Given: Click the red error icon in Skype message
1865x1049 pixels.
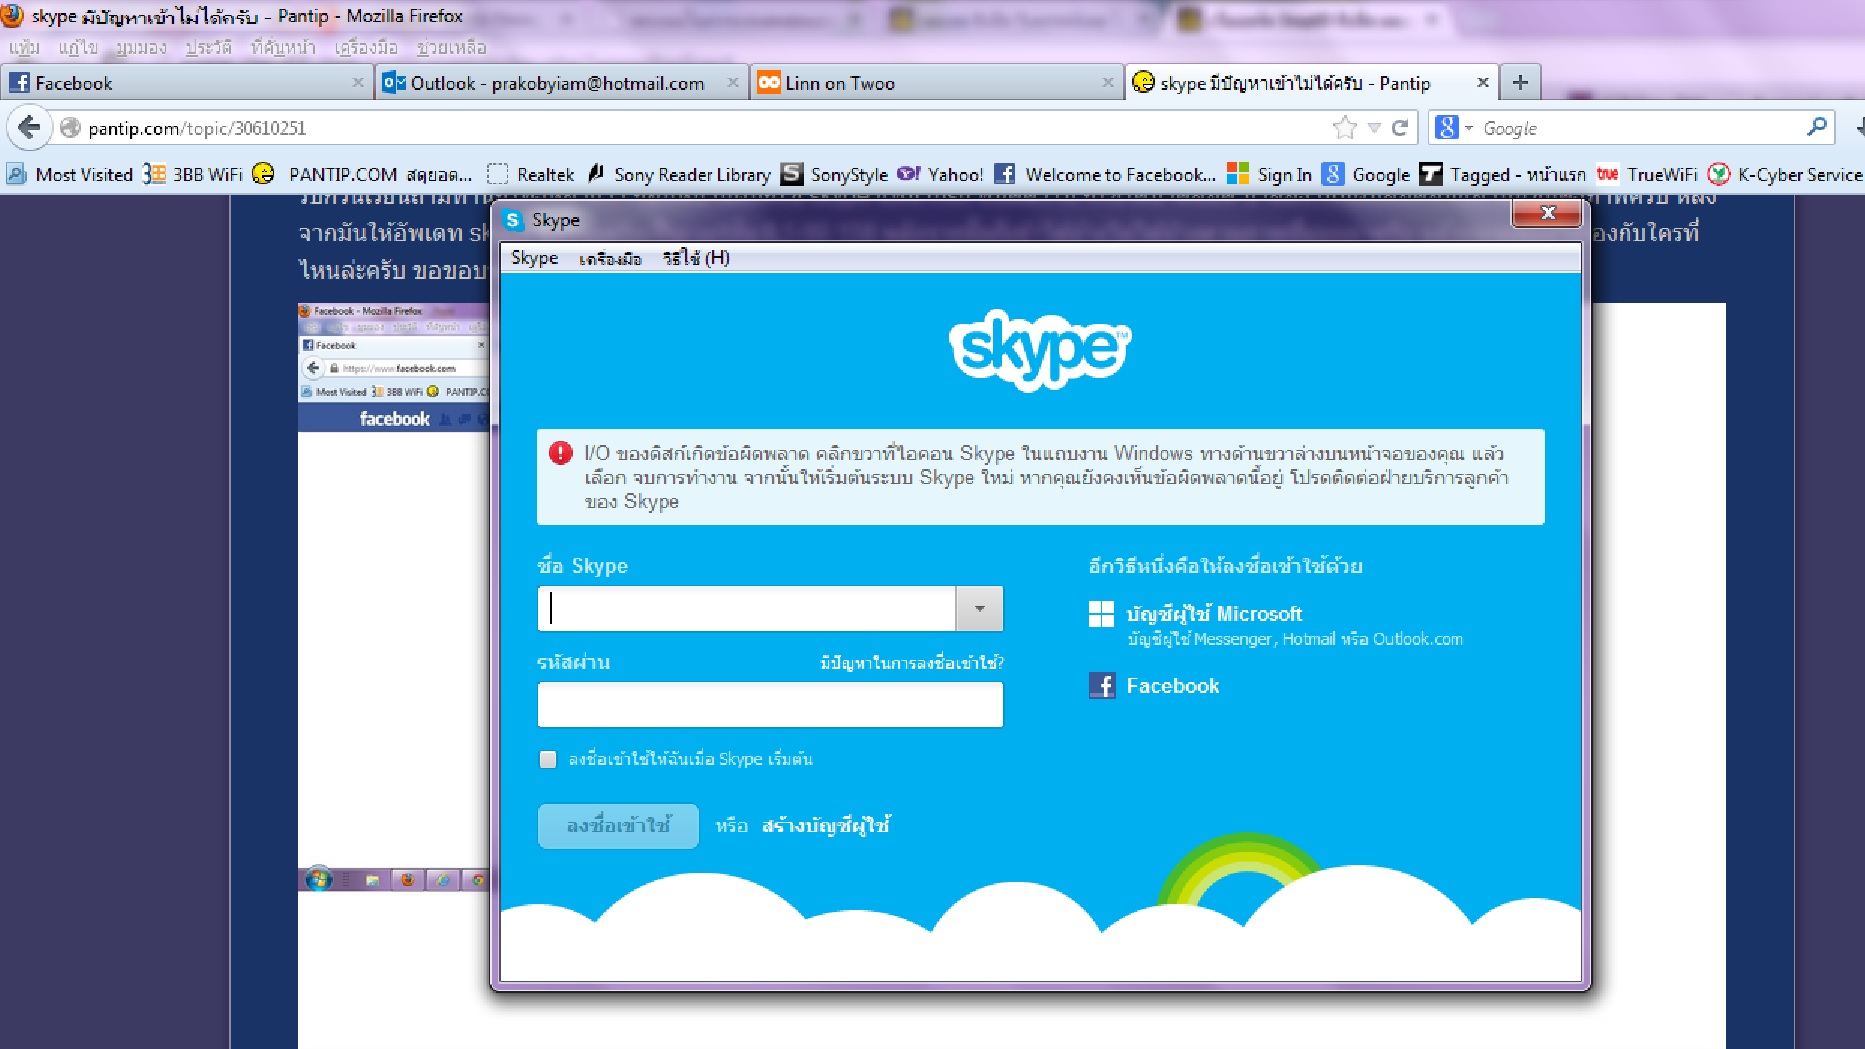Looking at the screenshot, I should pos(560,453).
